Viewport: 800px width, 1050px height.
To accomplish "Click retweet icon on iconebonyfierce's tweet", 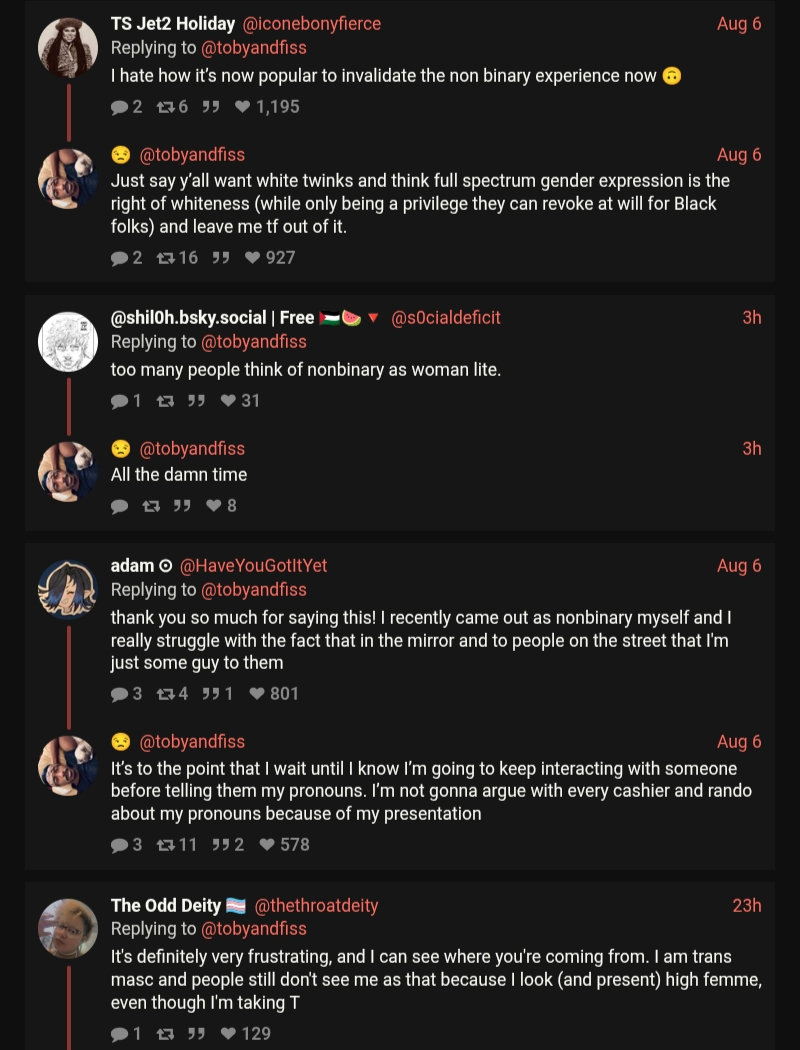I will pyautogui.click(x=165, y=107).
